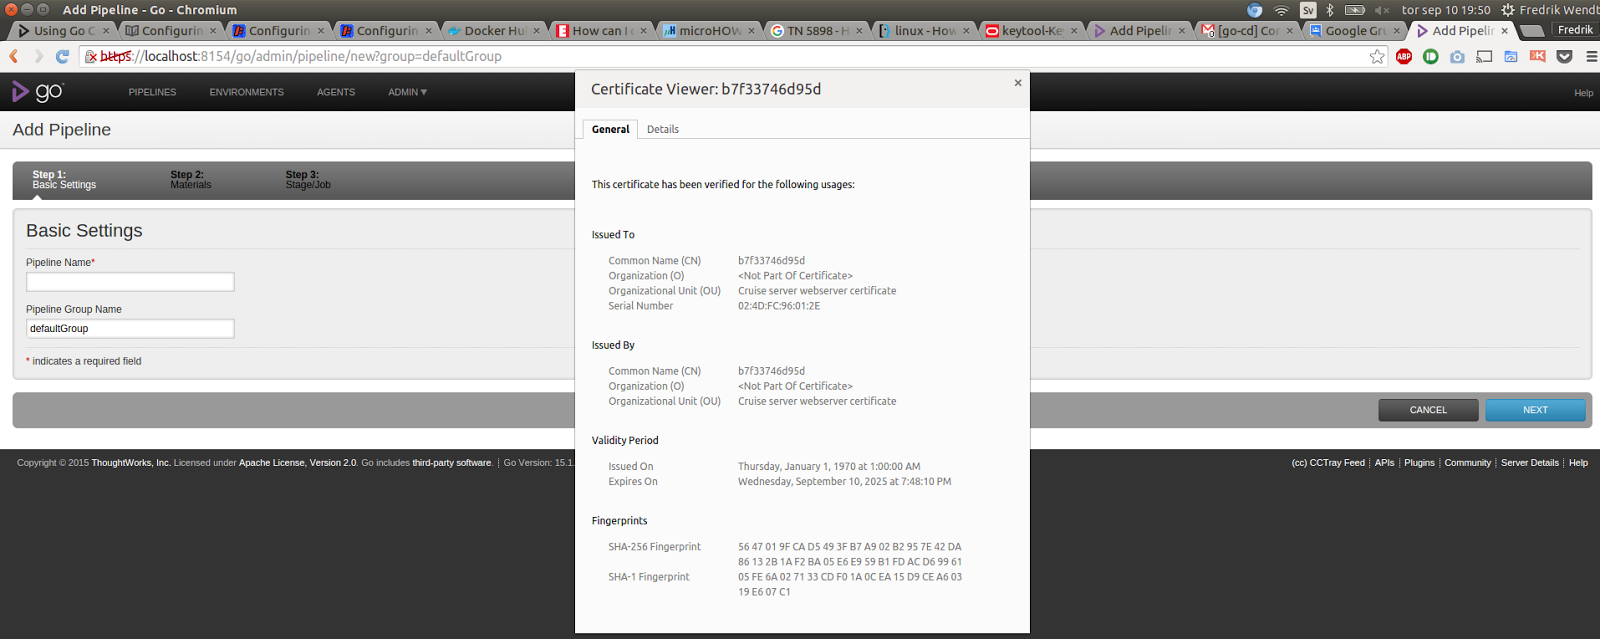Select the General tab of certificate viewer
The width and height of the screenshot is (1600, 639).
[610, 129]
